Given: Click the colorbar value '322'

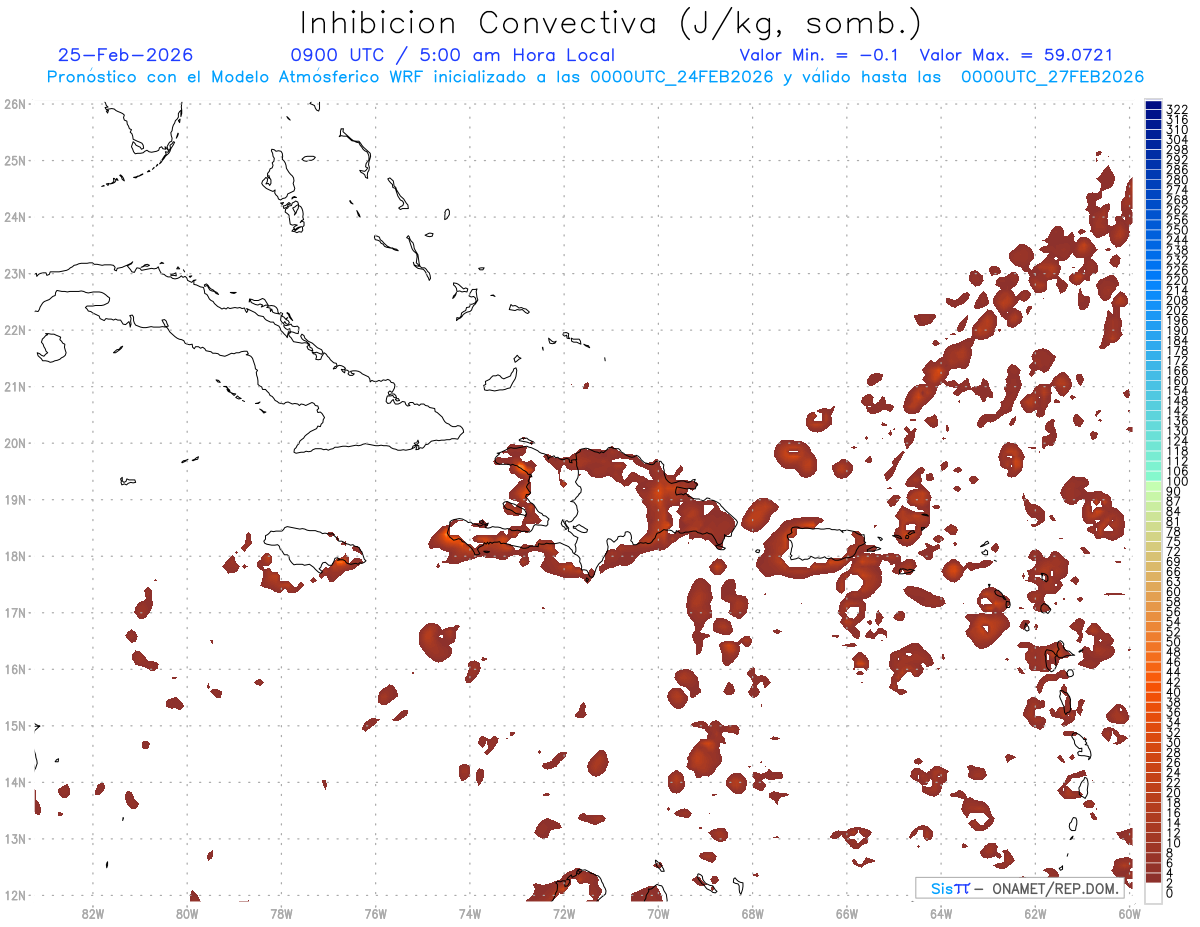Looking at the screenshot, I should point(1177,109).
